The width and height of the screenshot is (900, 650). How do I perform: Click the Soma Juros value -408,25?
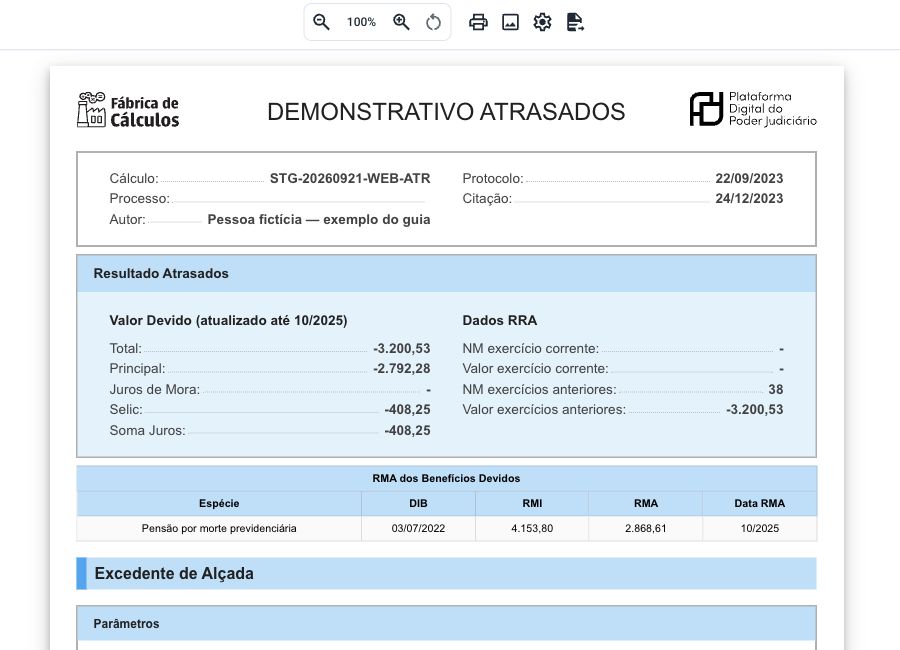pyautogui.click(x=408, y=431)
